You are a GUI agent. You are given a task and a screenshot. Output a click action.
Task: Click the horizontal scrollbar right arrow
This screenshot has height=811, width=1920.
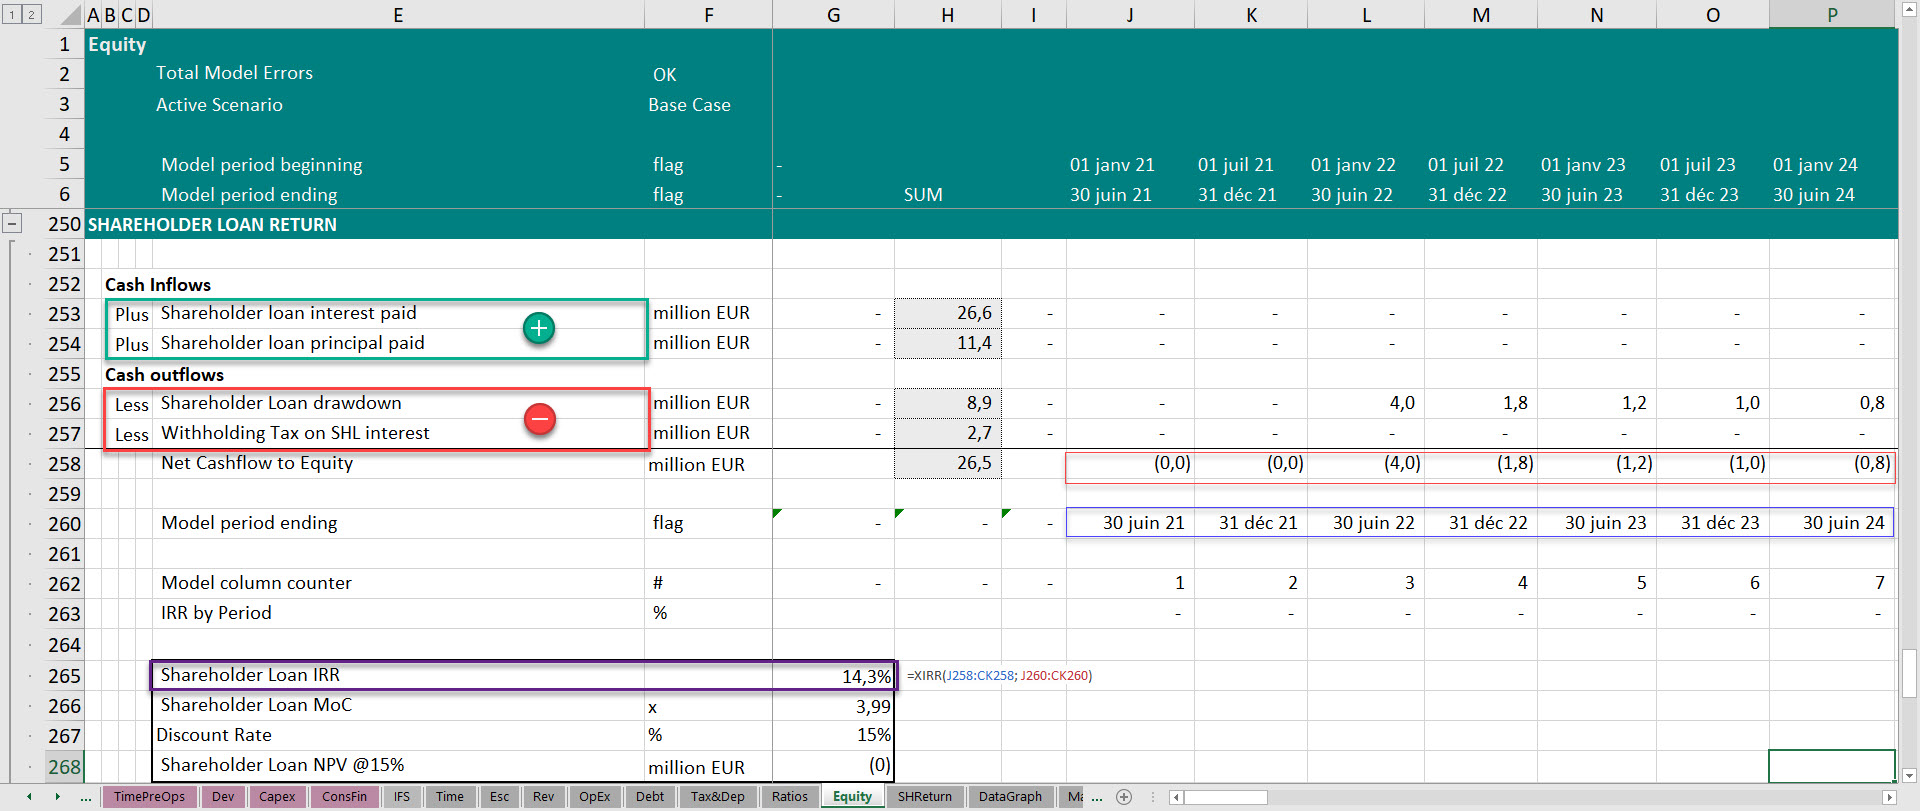click(1889, 797)
